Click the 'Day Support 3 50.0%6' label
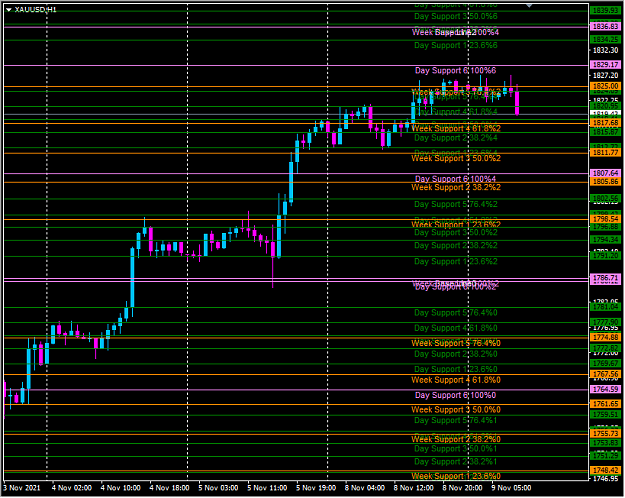Viewport: 625px width, 498px height. (456, 16)
